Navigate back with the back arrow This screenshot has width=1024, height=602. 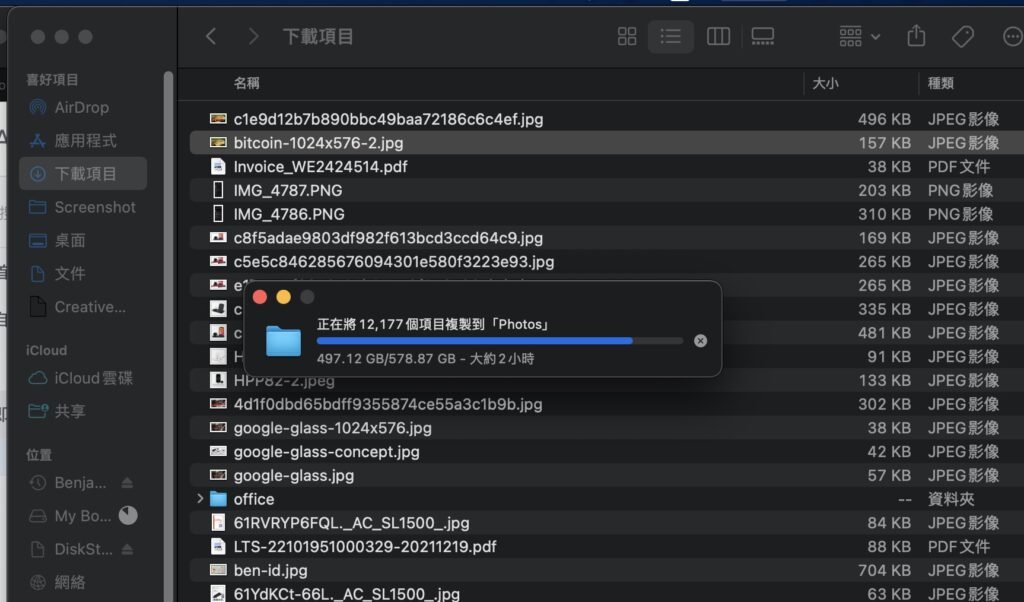[x=211, y=36]
